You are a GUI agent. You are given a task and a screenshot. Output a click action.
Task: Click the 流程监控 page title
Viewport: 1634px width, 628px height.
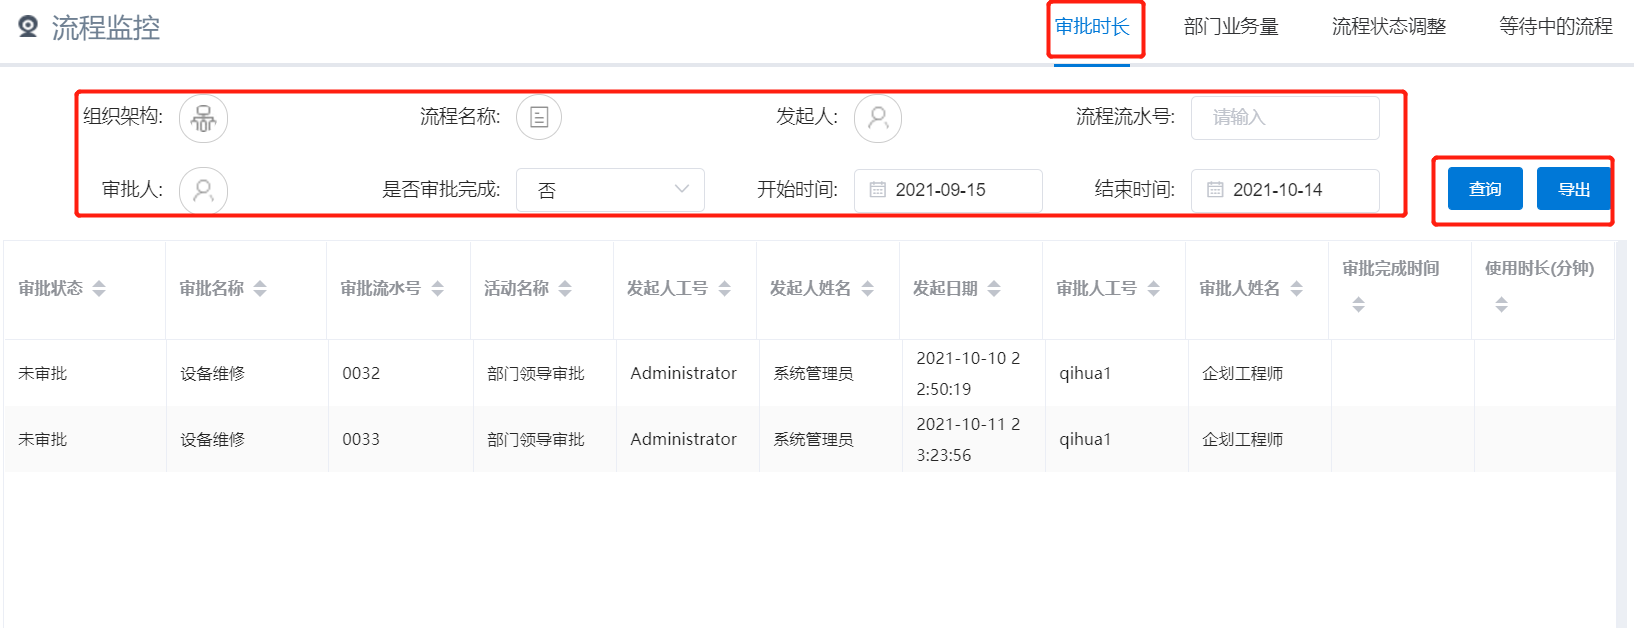click(106, 27)
